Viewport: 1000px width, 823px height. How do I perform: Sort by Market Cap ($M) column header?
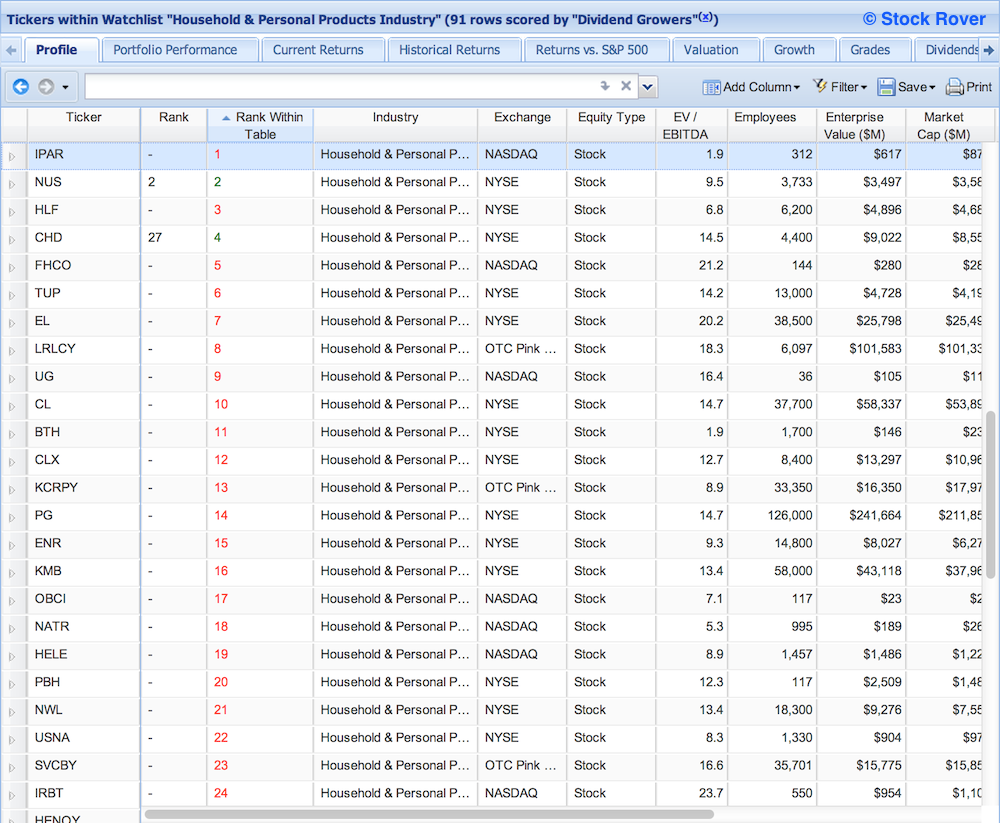[x=944, y=125]
